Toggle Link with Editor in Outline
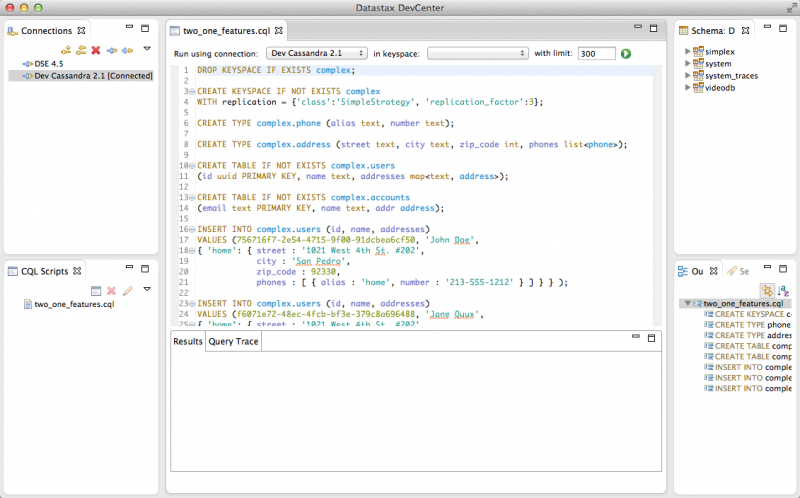 tap(767, 291)
